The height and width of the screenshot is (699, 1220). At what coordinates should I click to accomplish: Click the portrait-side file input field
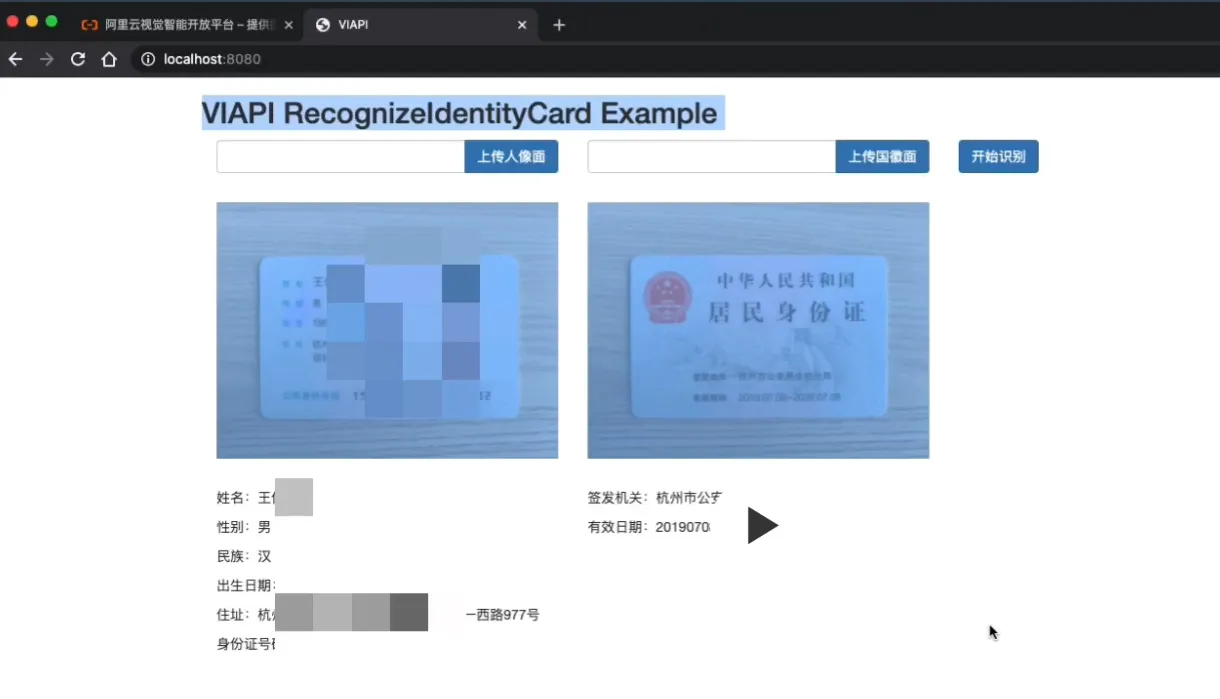click(x=341, y=157)
